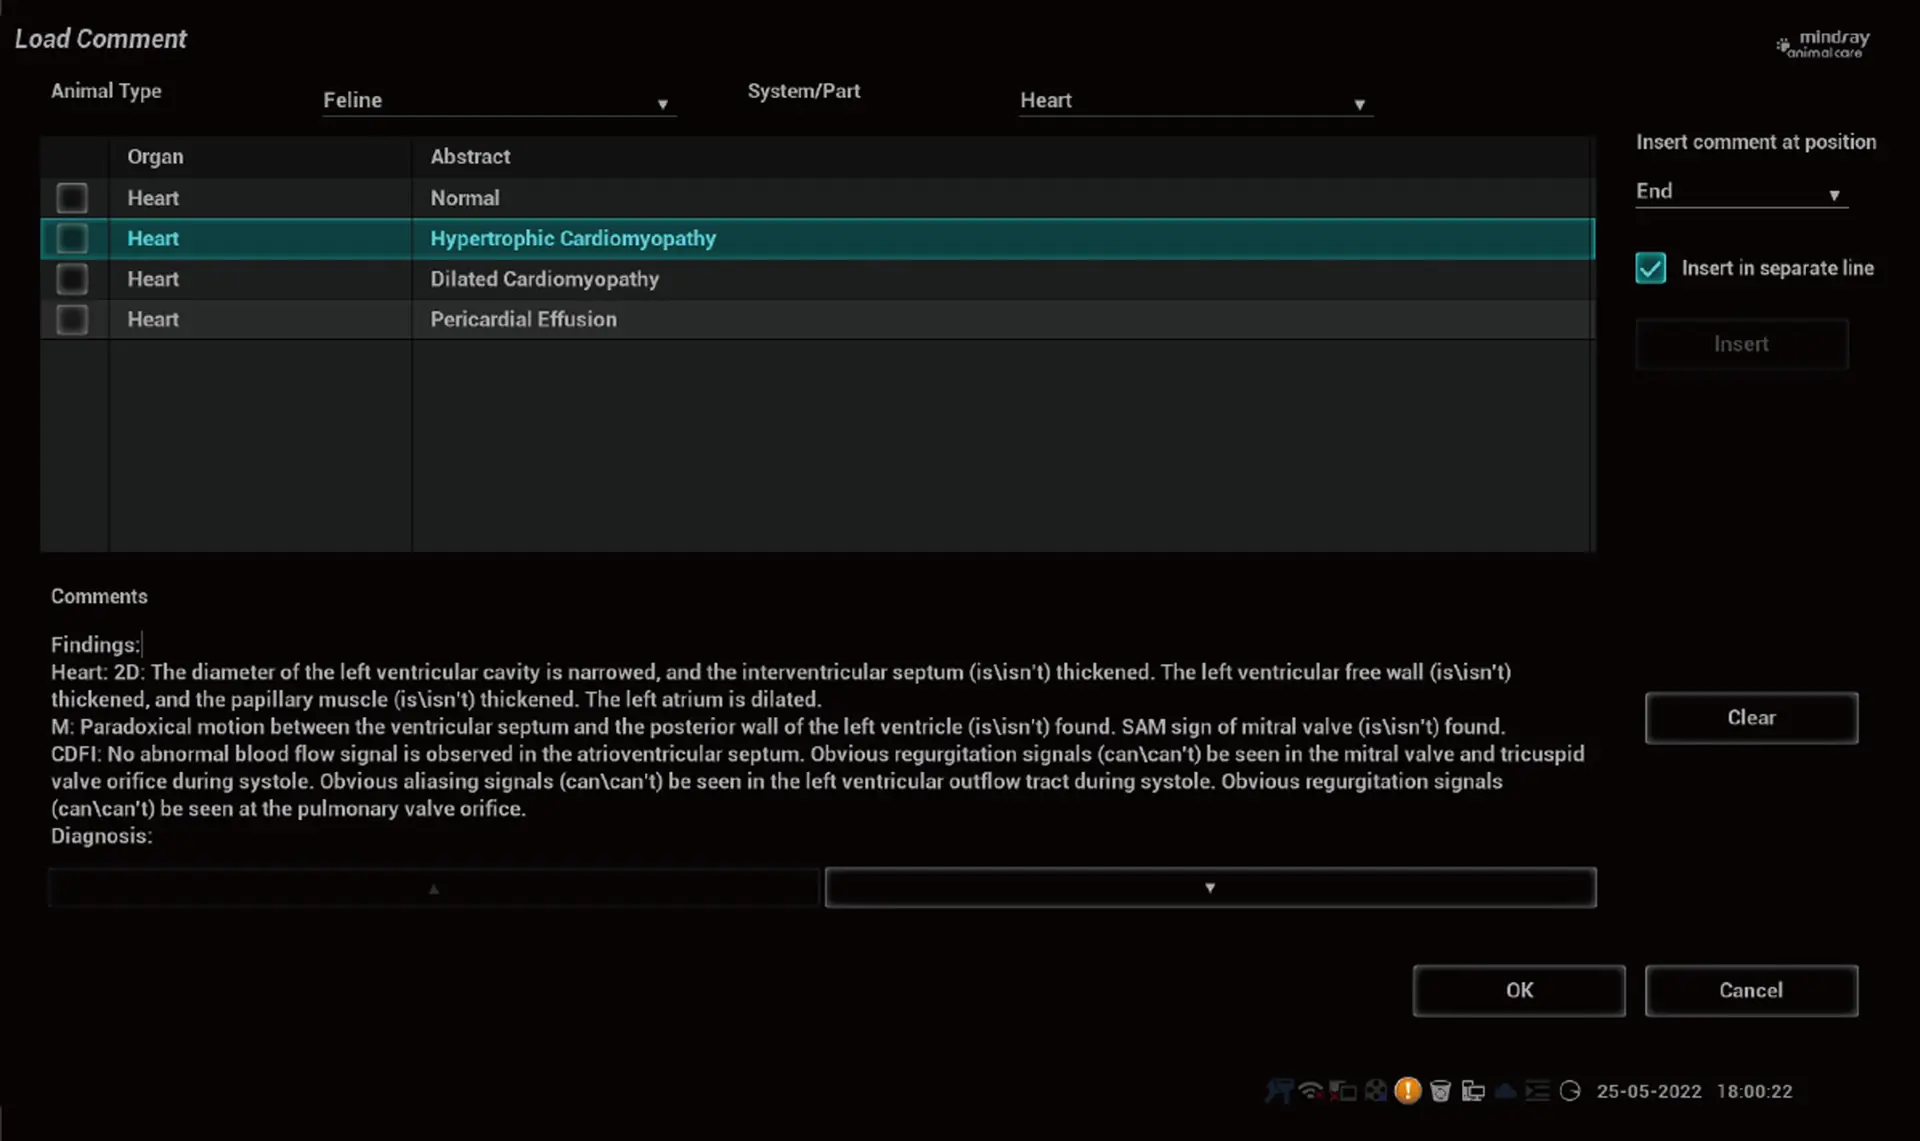Tick the Dilated Cardiomyopathy checkbox

72,279
